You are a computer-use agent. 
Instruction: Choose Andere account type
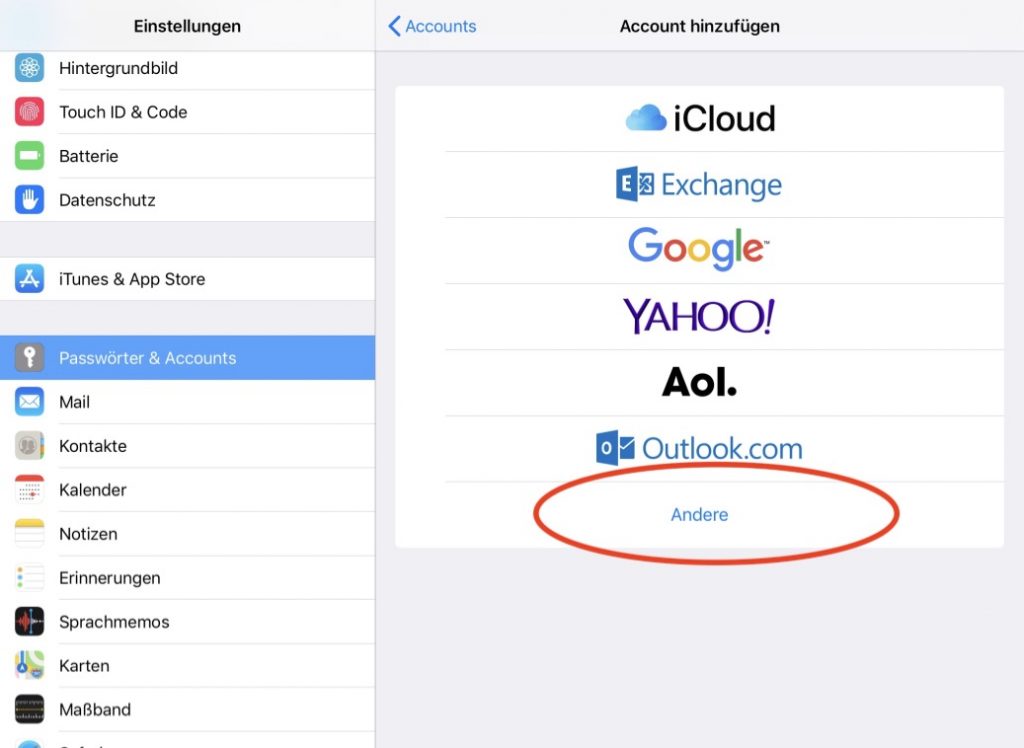699,515
